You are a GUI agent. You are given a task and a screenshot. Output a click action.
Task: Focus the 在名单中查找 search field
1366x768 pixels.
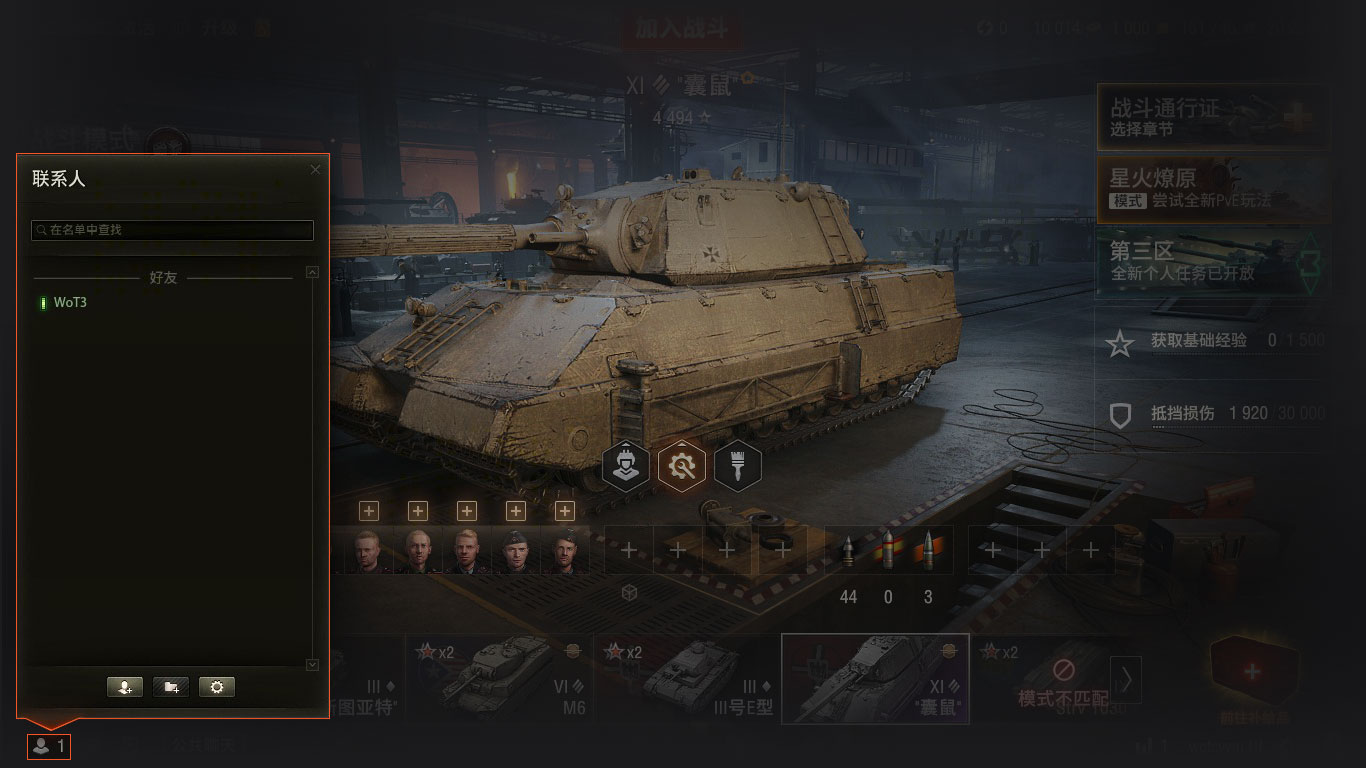click(172, 230)
